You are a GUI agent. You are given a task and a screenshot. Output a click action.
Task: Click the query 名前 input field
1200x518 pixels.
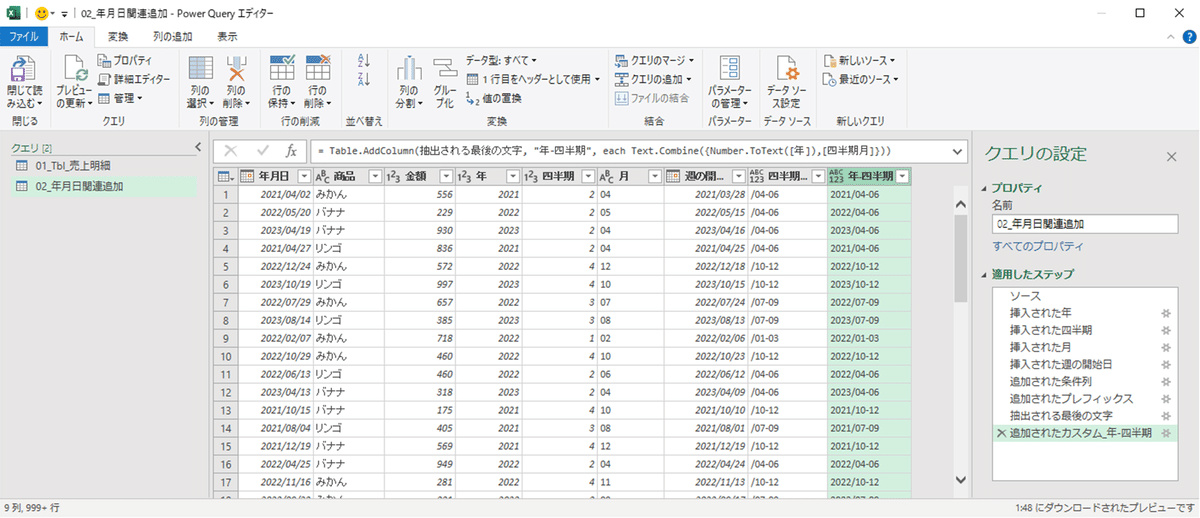click(x=1085, y=225)
